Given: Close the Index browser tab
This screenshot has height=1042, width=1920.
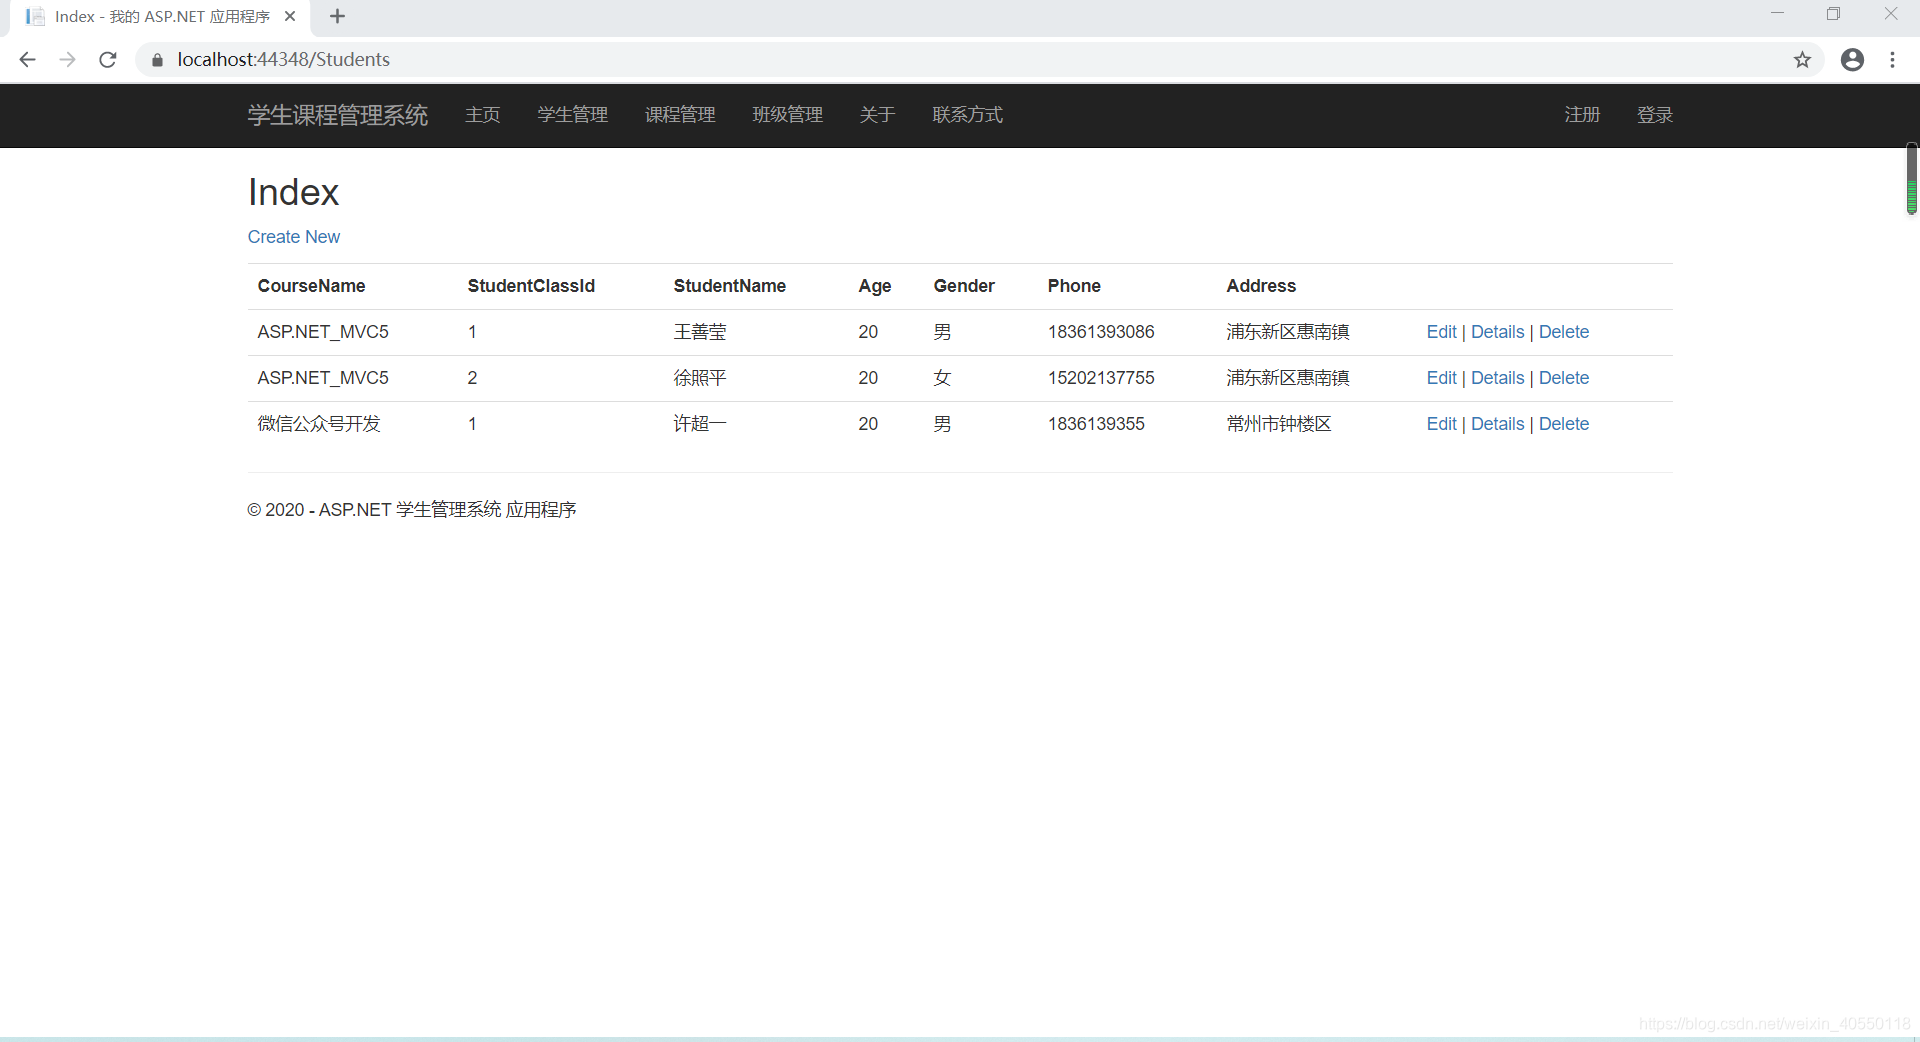Looking at the screenshot, I should coord(290,16).
